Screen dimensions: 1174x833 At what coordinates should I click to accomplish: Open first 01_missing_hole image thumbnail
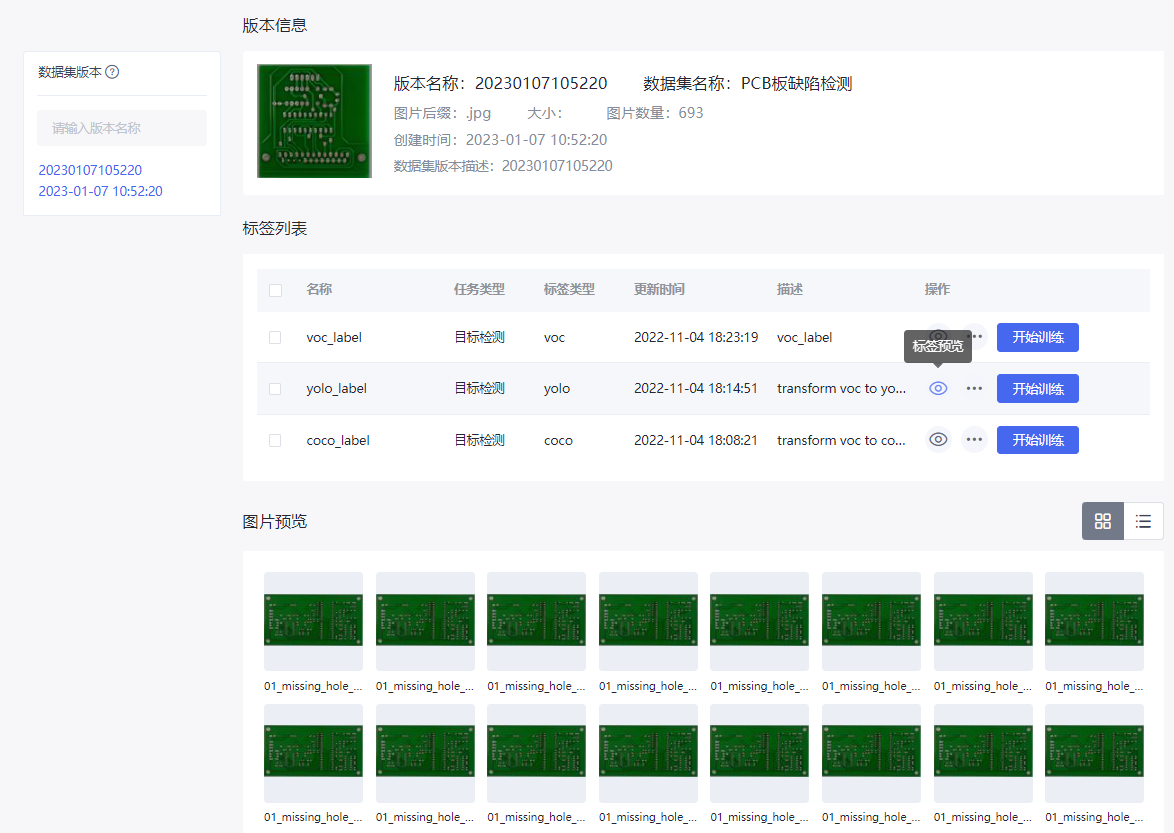(x=313, y=621)
